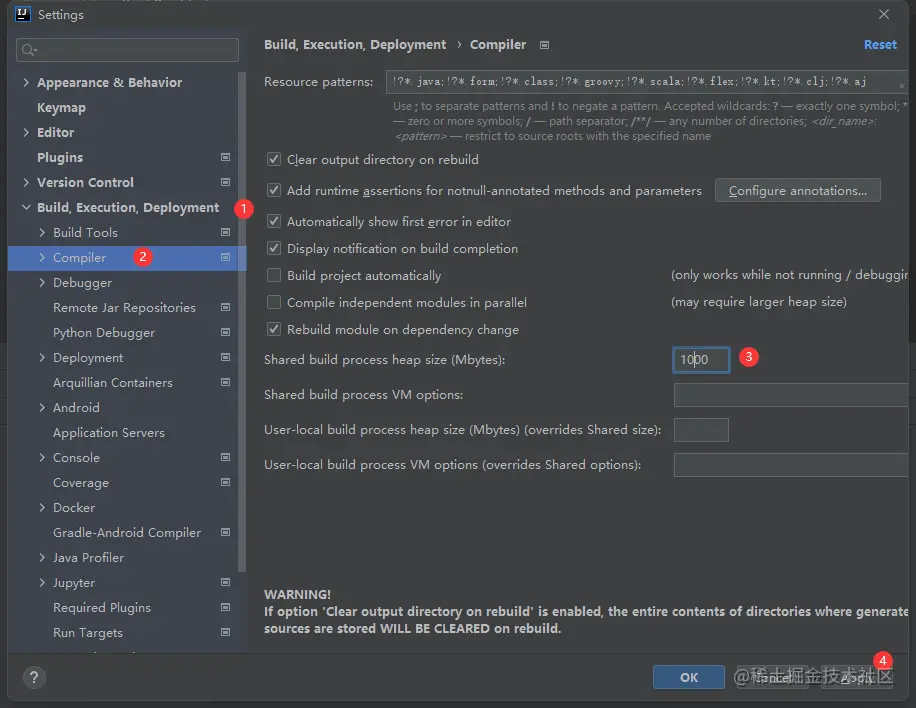Image resolution: width=916 pixels, height=708 pixels.
Task: Click the project icon beside Console
Action: pos(225,457)
